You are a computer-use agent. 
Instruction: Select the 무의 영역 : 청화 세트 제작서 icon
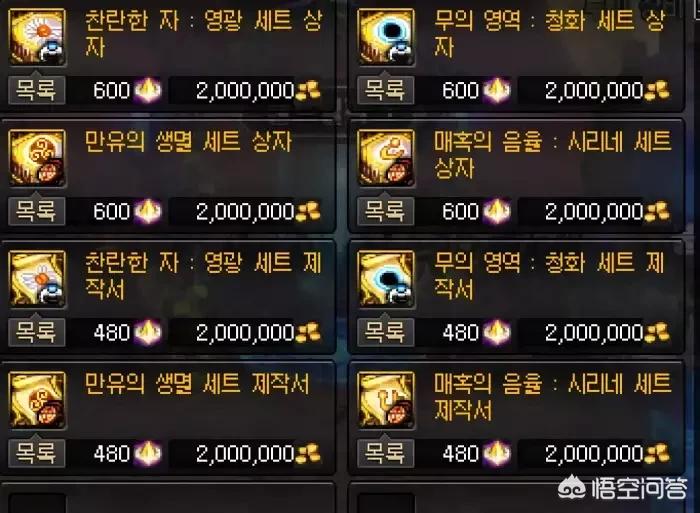click(x=386, y=279)
